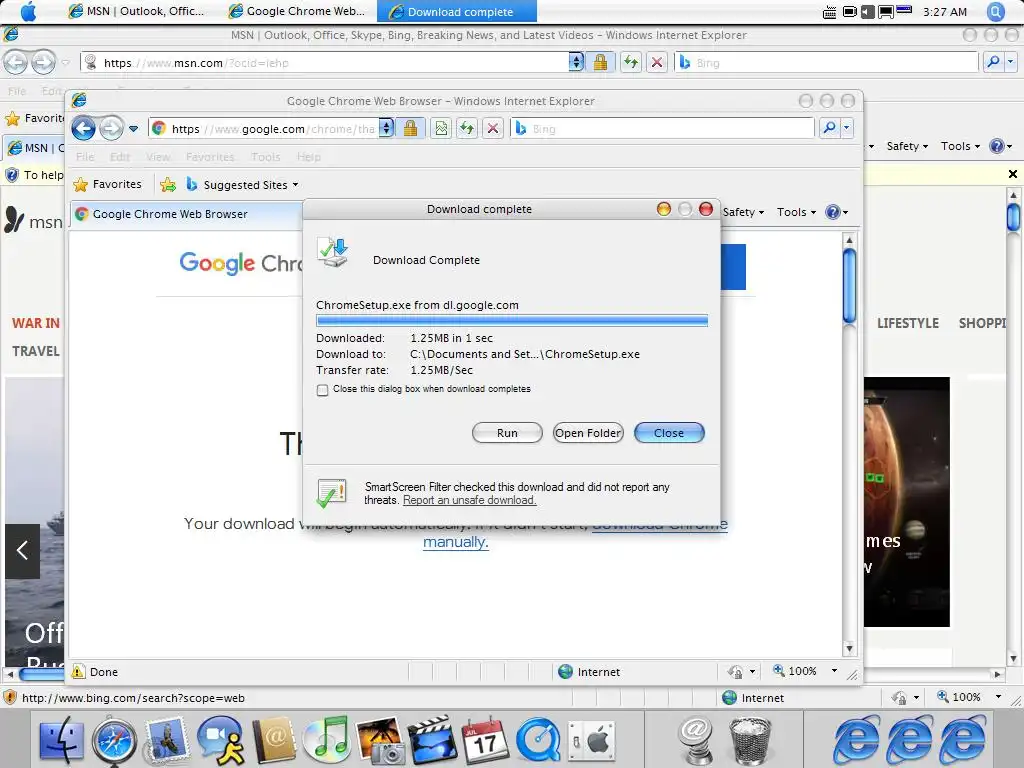
Task: Open iCal calendar in dock
Action: [485, 741]
